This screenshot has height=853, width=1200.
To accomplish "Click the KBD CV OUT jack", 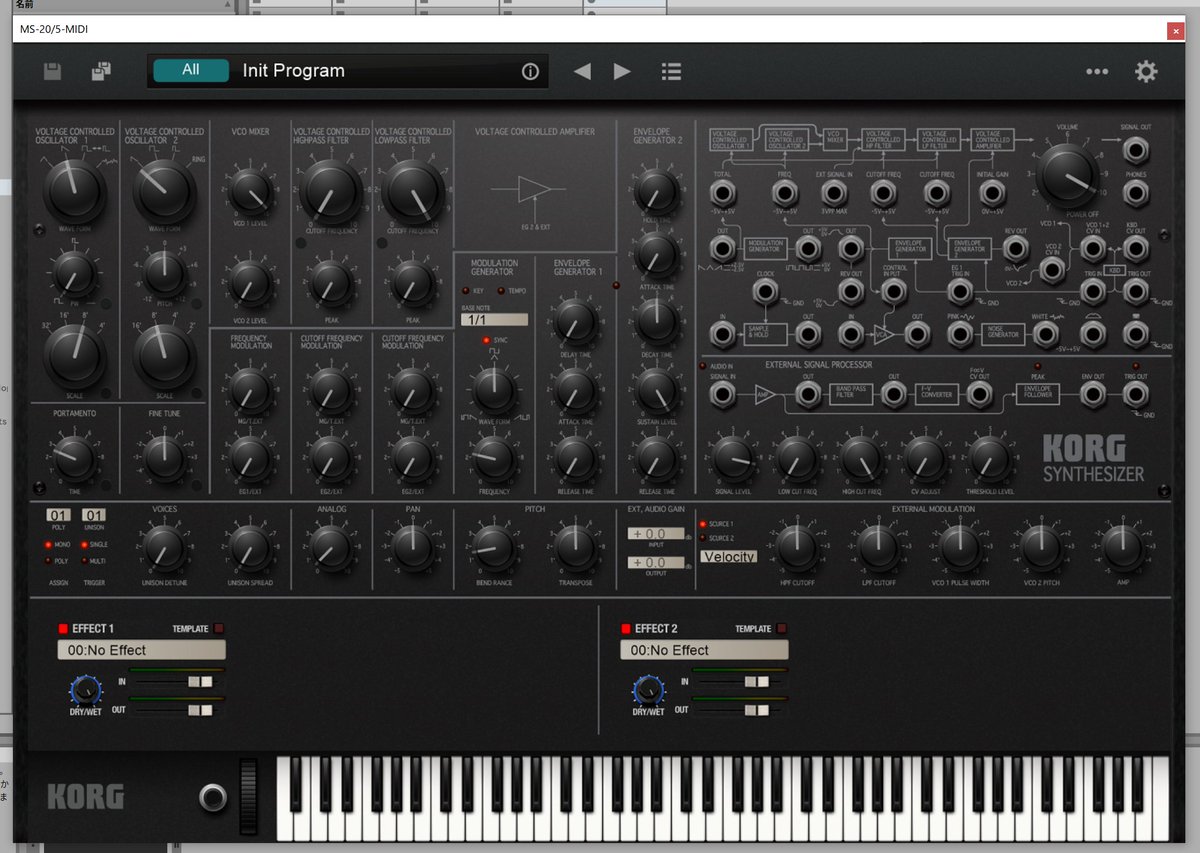I will (x=1135, y=247).
